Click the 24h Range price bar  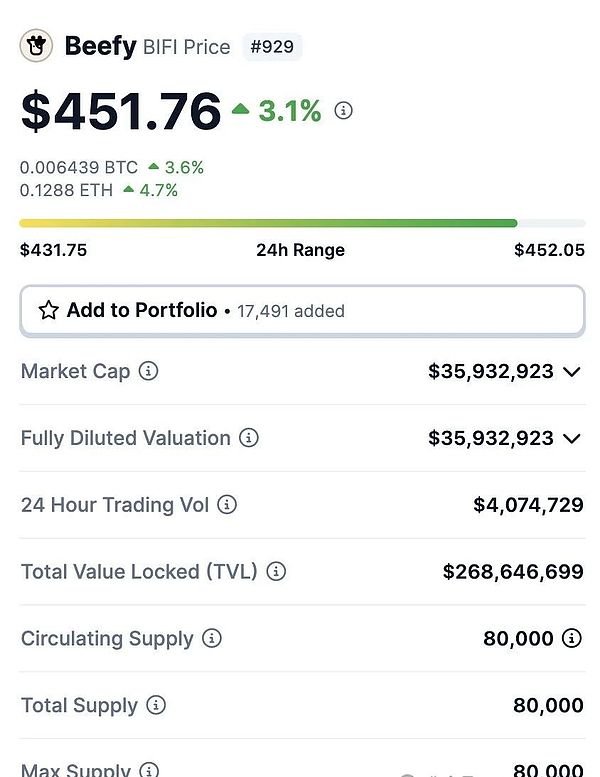coord(302,223)
